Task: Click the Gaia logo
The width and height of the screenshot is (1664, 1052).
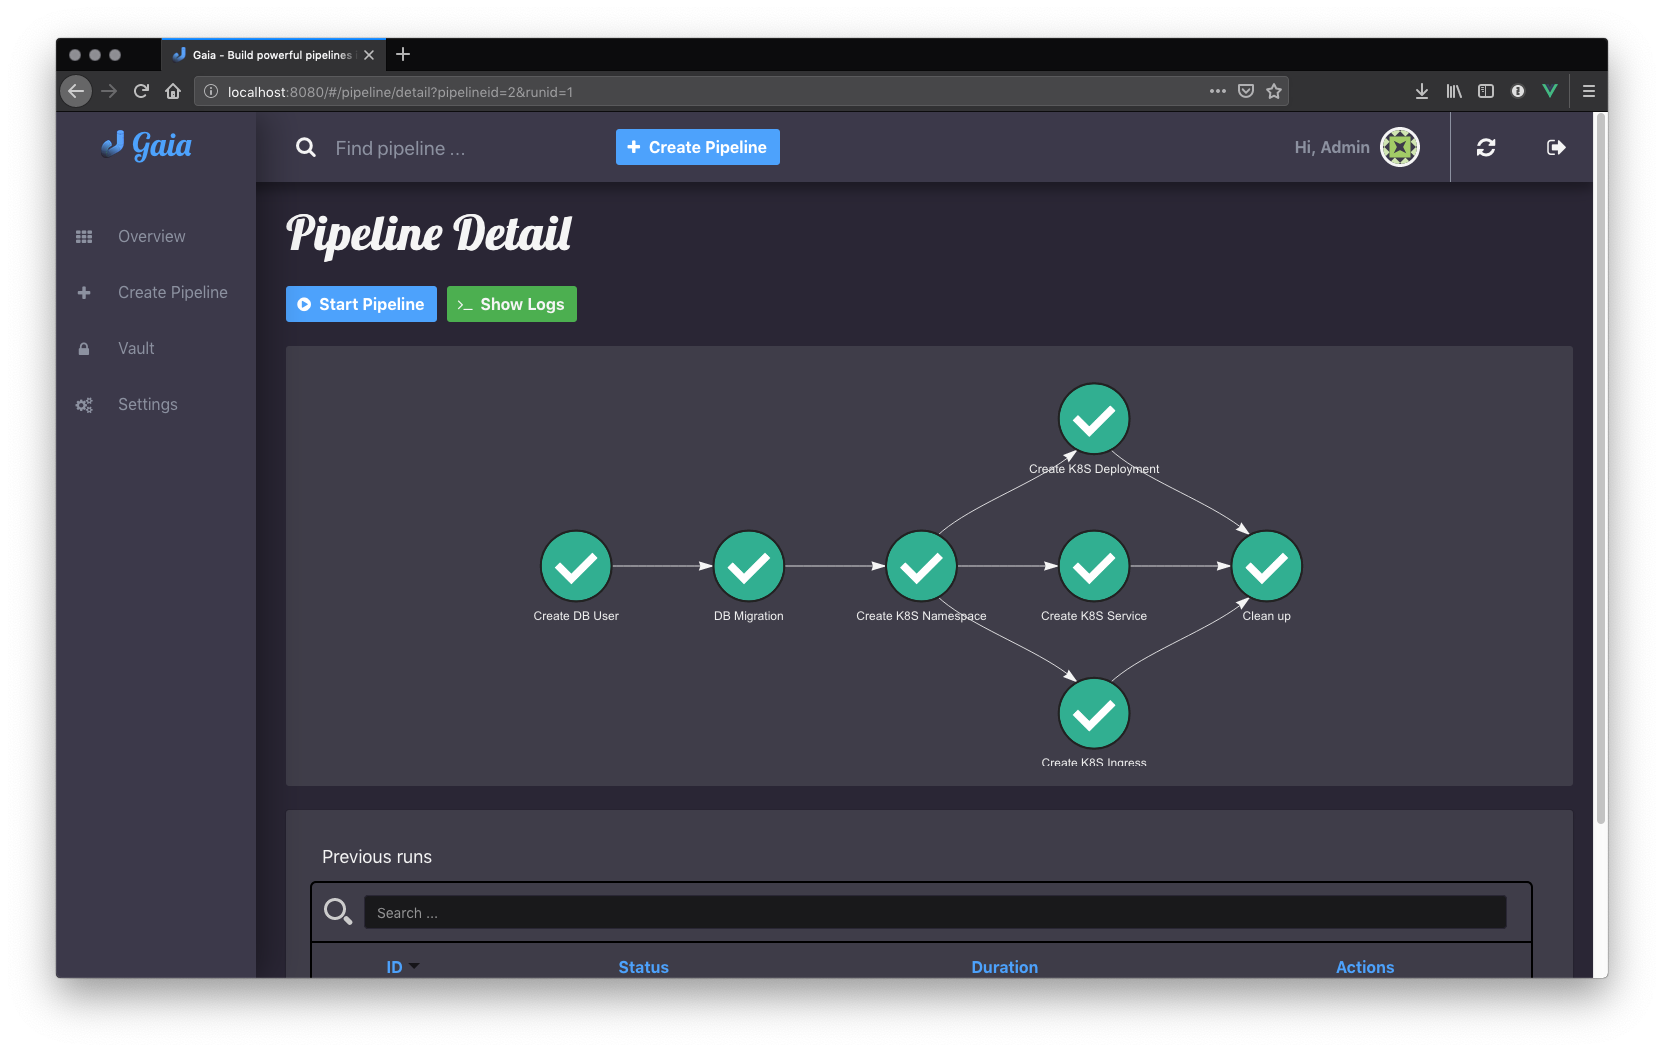Action: (147, 146)
